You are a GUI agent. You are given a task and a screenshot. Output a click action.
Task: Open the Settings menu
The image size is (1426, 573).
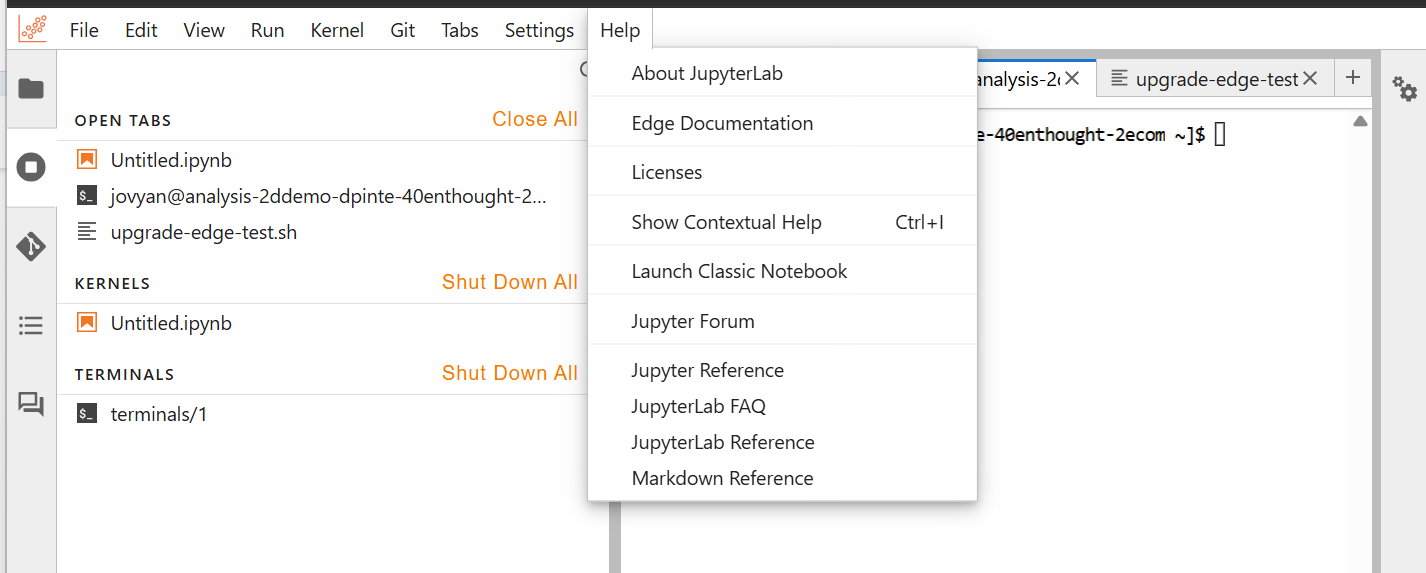coord(539,30)
